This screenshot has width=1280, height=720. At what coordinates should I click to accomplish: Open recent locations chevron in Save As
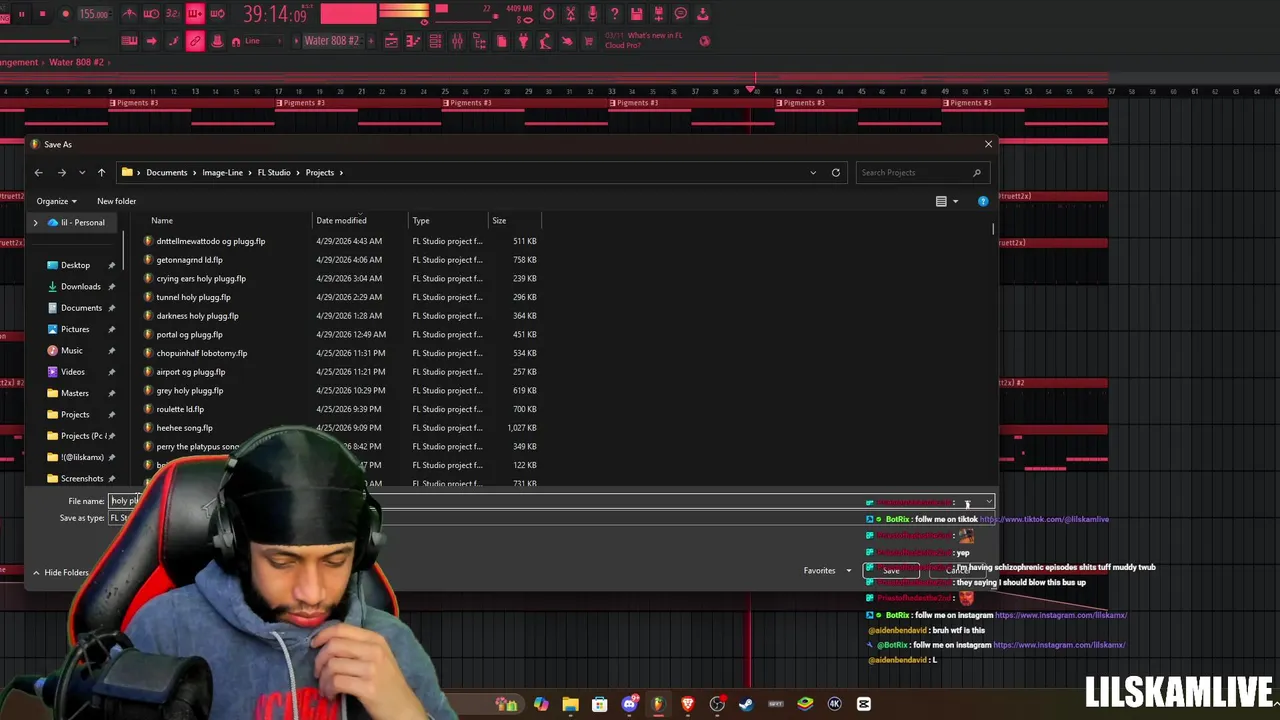tap(82, 173)
